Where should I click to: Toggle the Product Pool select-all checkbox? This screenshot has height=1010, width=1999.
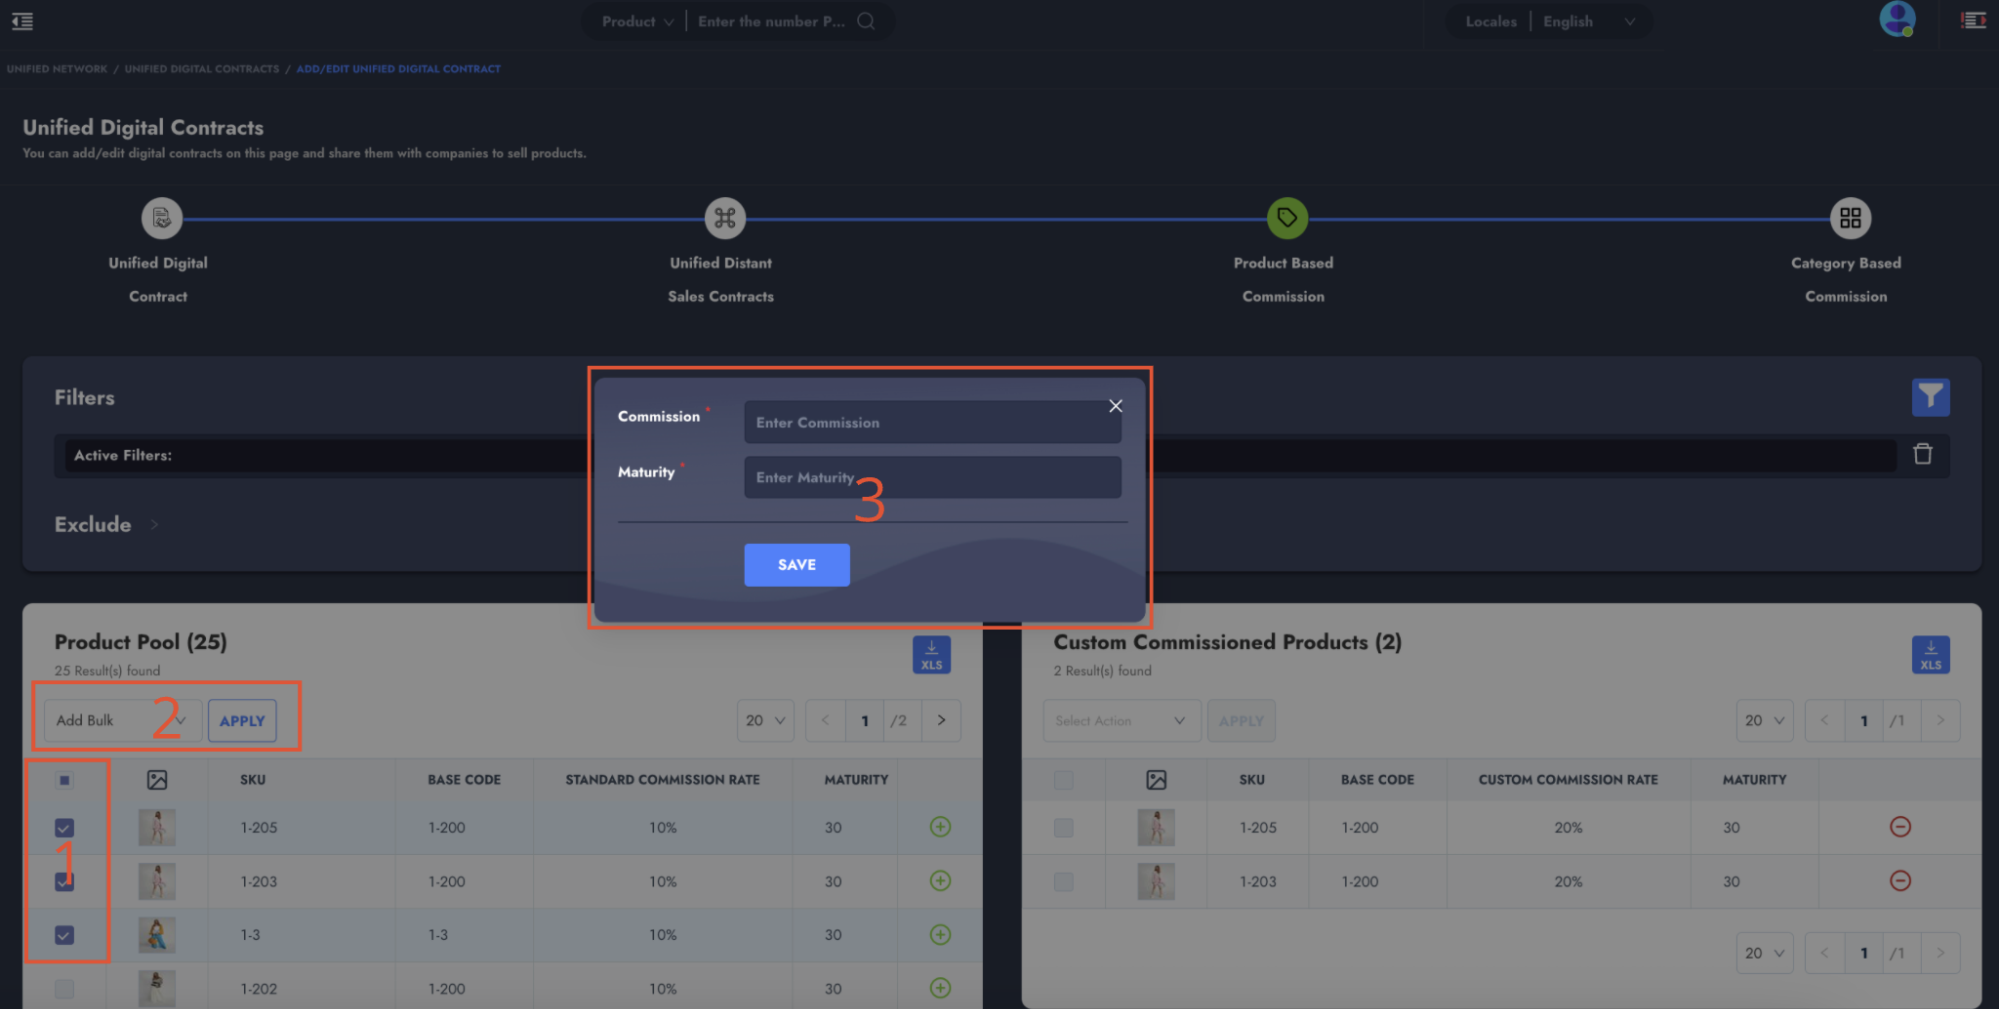(x=64, y=780)
